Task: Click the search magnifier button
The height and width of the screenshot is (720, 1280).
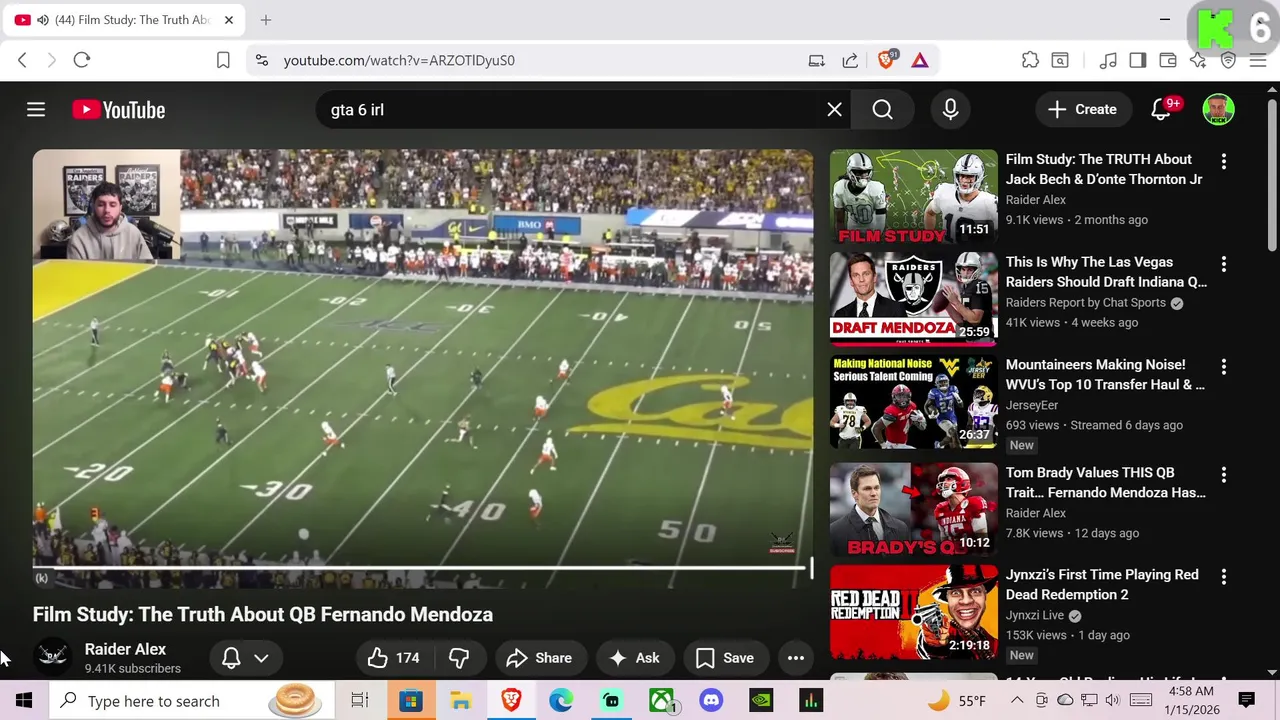Action: pyautogui.click(x=882, y=110)
